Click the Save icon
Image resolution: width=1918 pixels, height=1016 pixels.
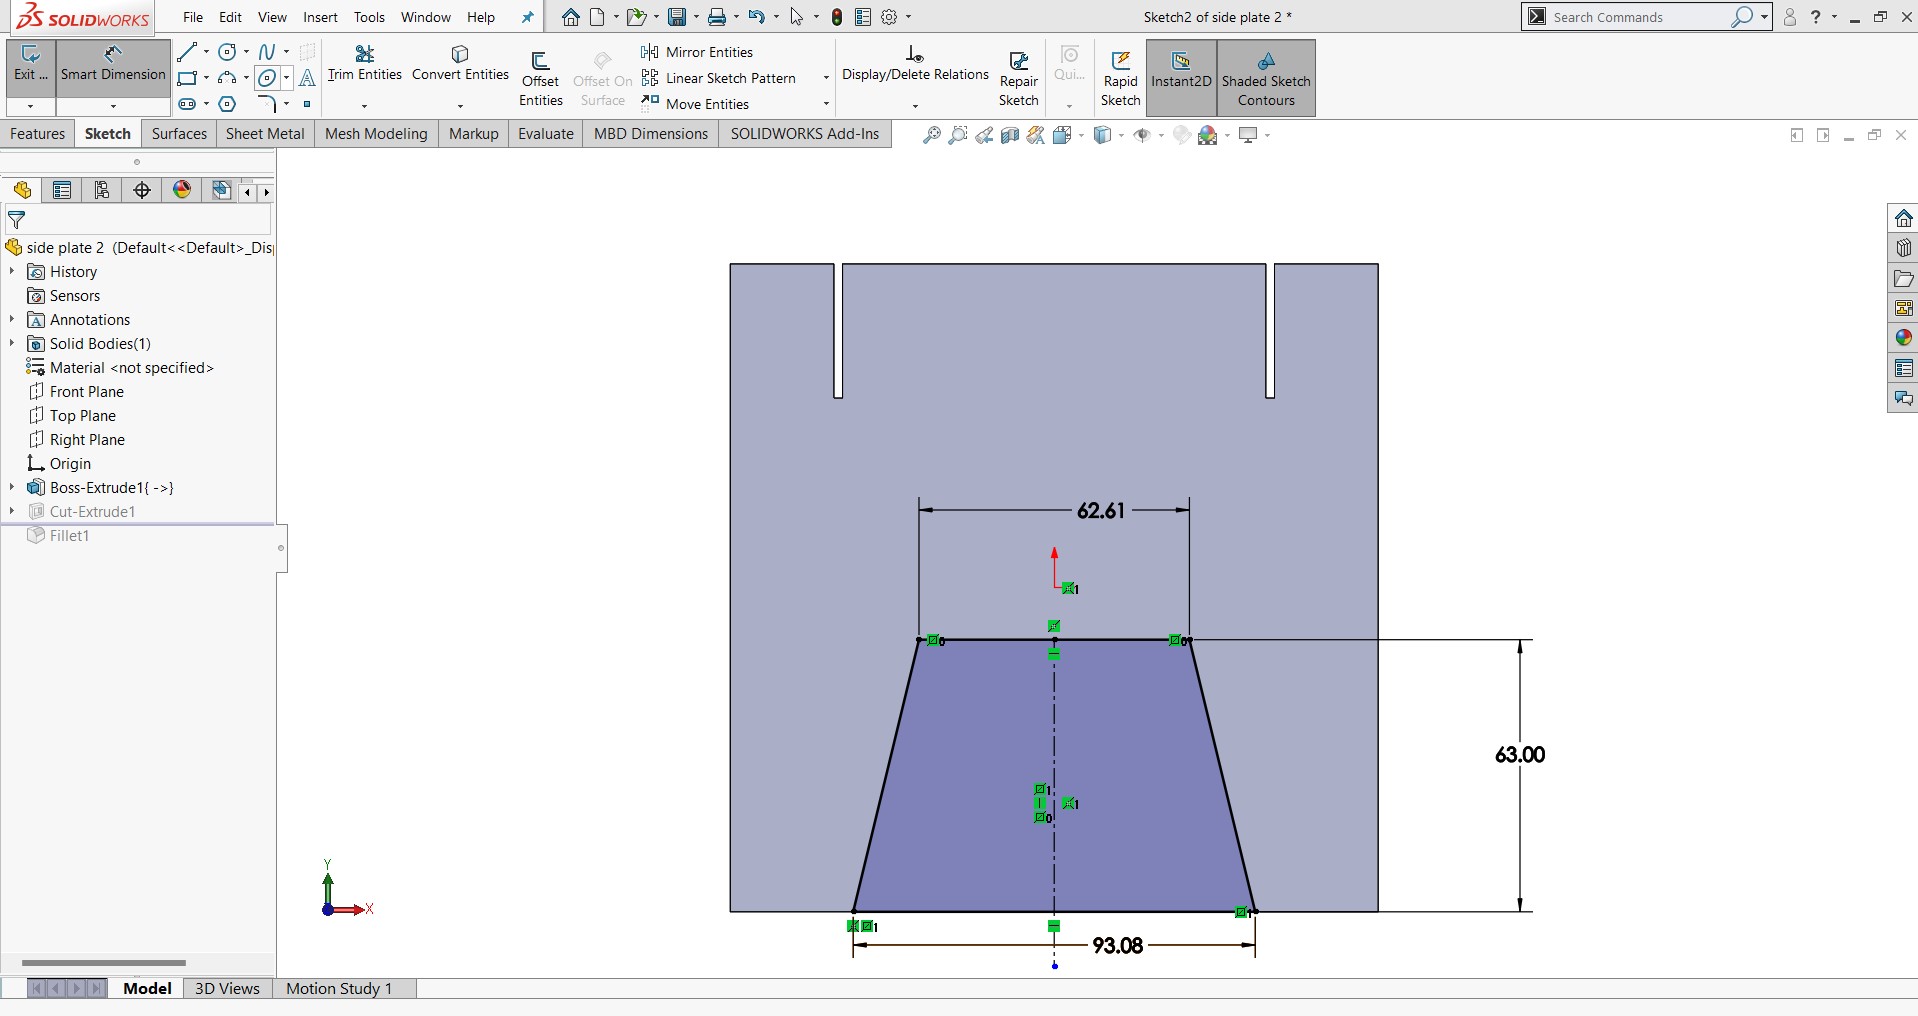(x=677, y=17)
